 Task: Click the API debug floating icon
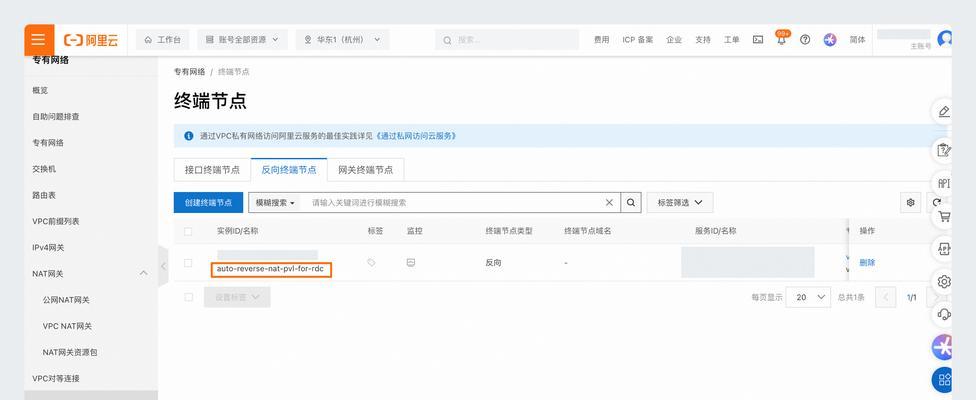pos(944,249)
